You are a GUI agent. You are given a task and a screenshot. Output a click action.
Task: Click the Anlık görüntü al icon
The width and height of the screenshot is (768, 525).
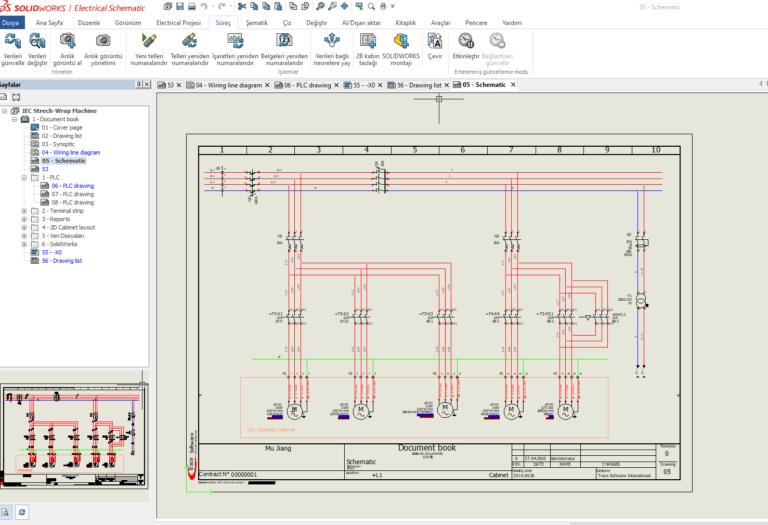pyautogui.click(x=67, y=42)
